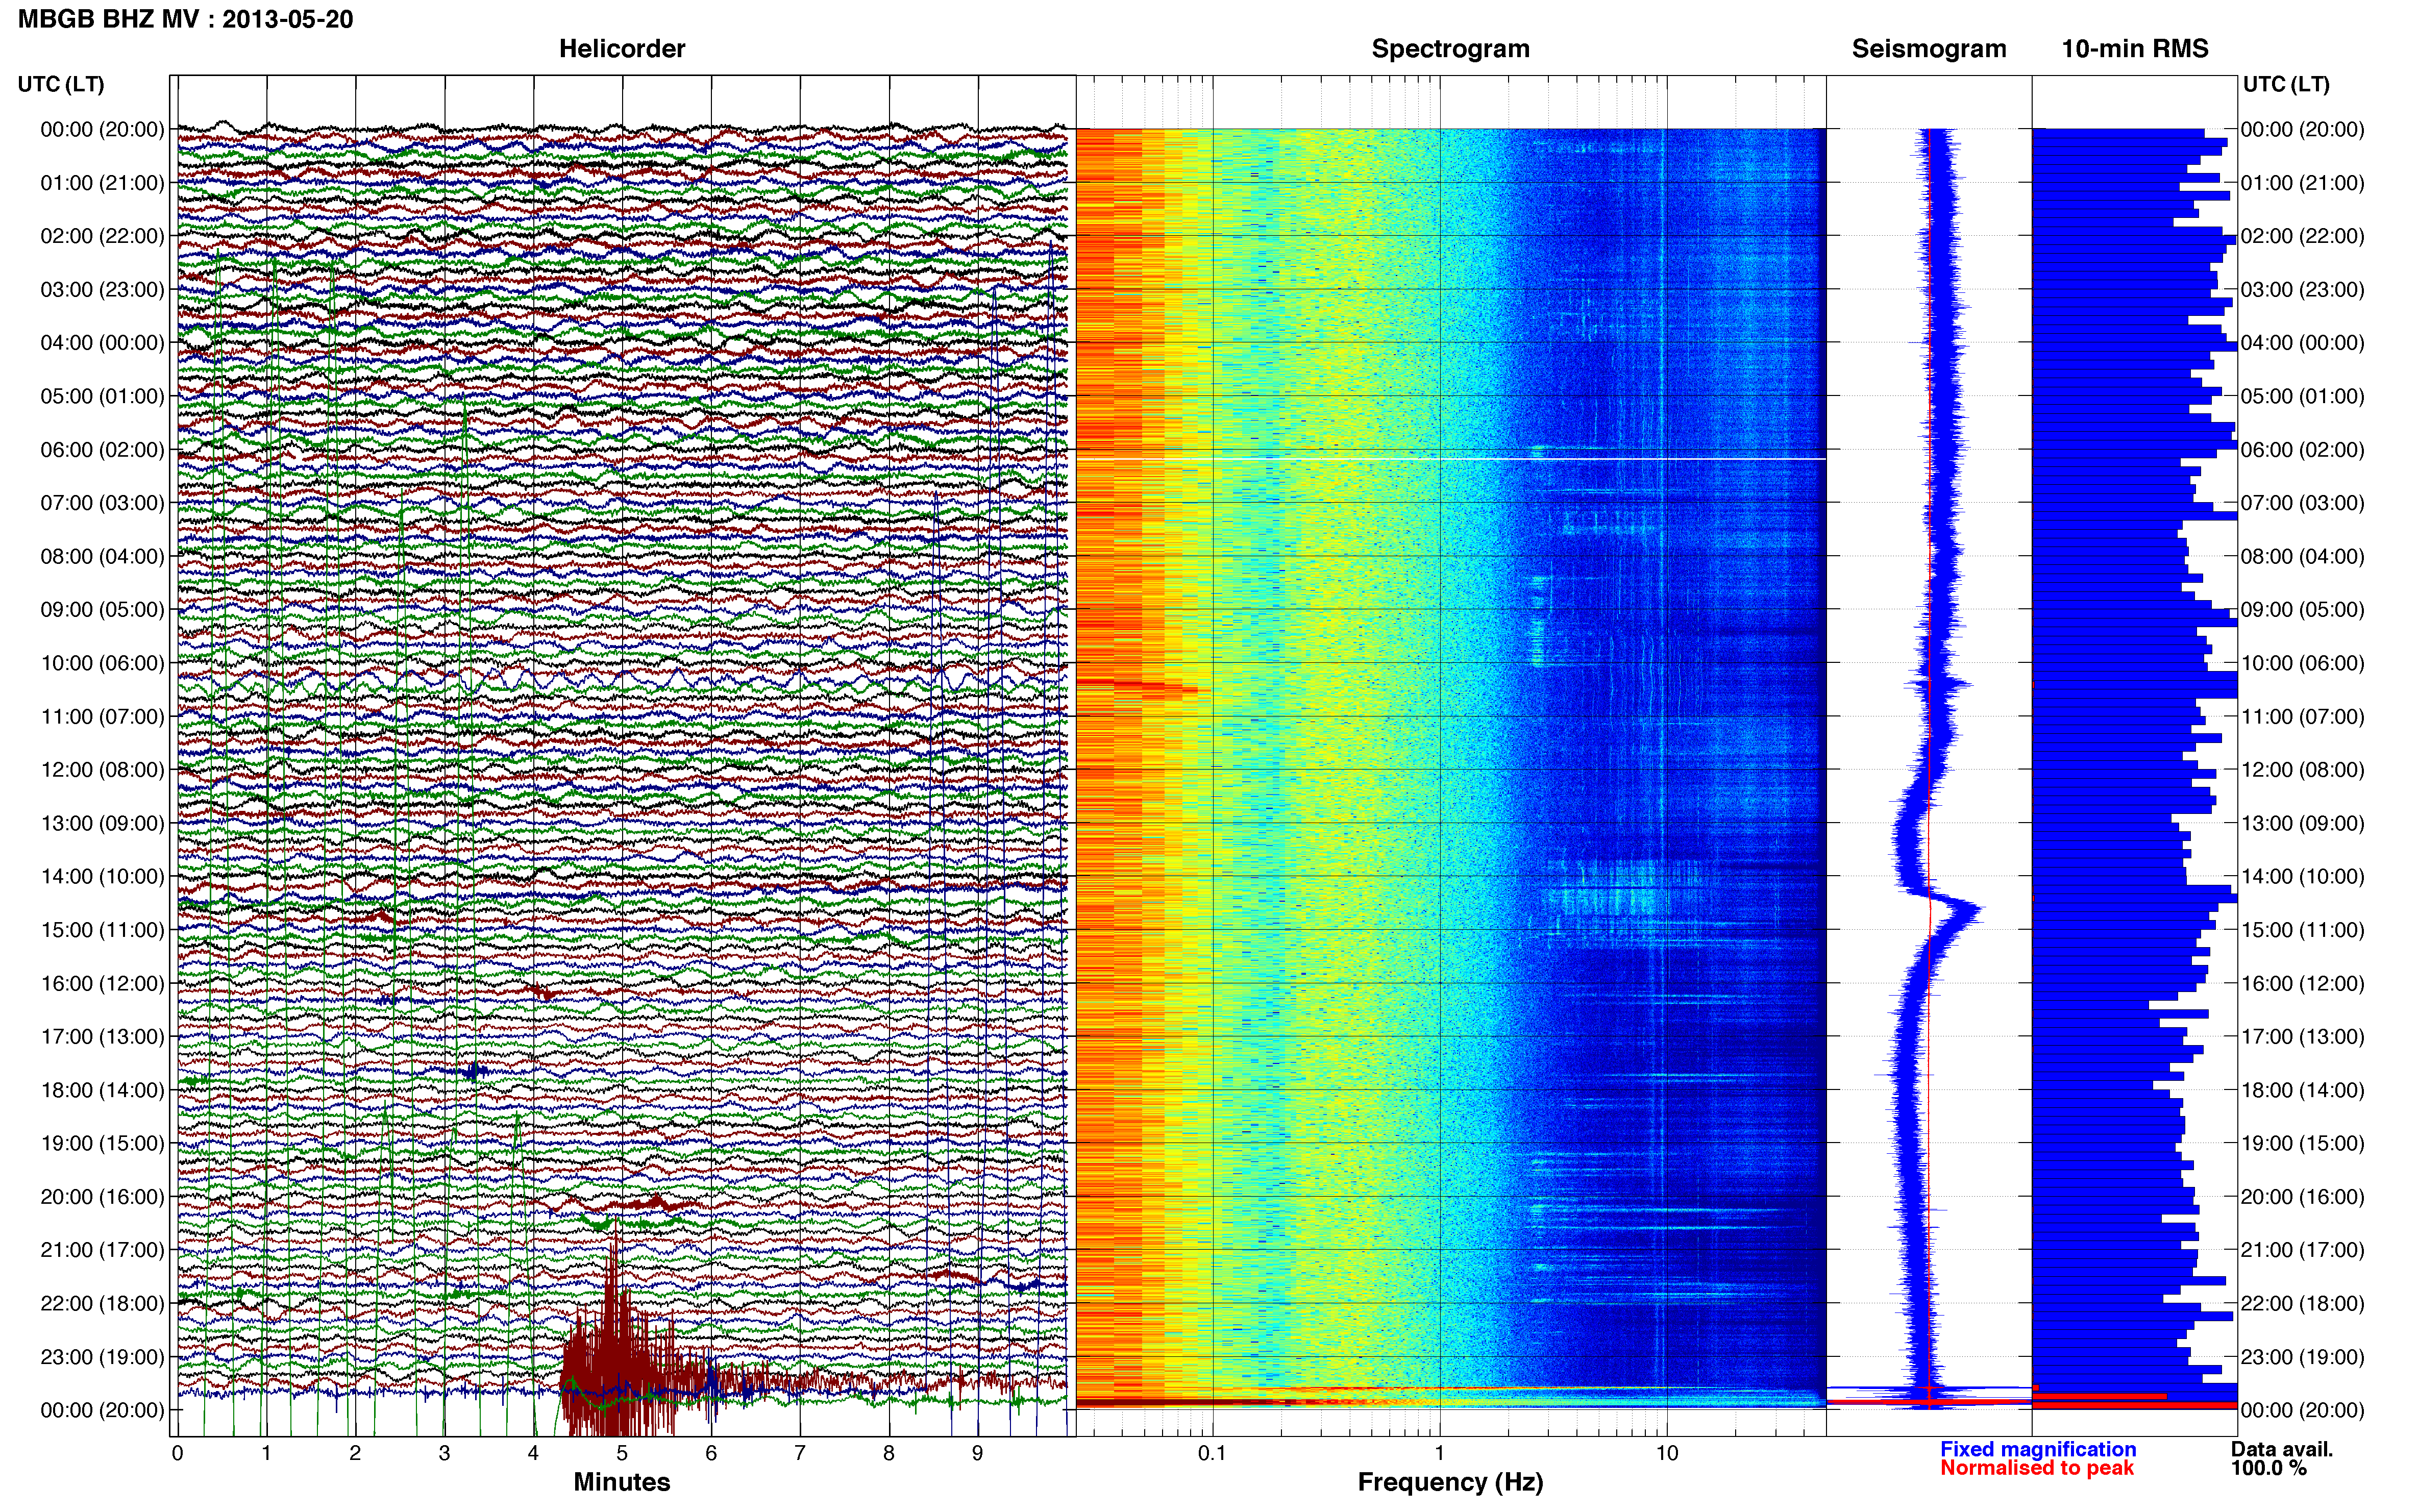
Task: Click the left 02:00 (22:00) time label
Action: [102, 236]
